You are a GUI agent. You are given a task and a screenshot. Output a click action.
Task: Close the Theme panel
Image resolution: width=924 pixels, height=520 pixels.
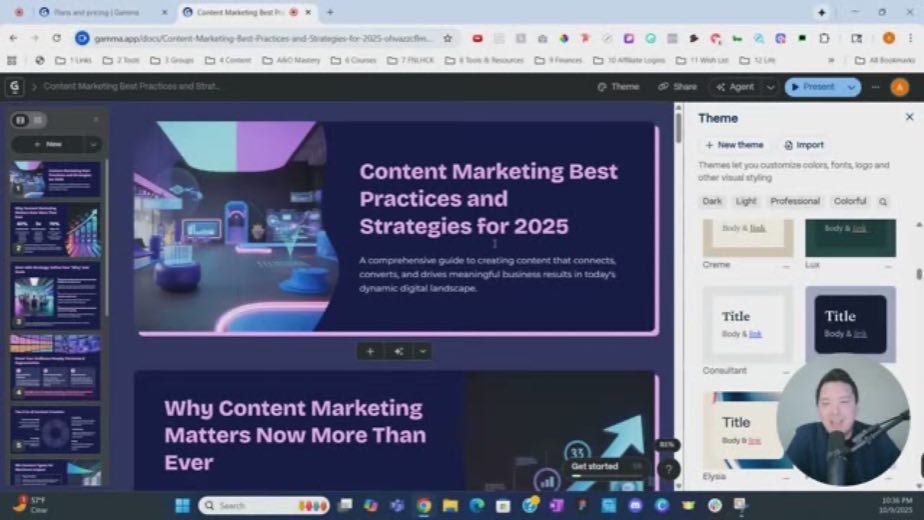point(909,117)
